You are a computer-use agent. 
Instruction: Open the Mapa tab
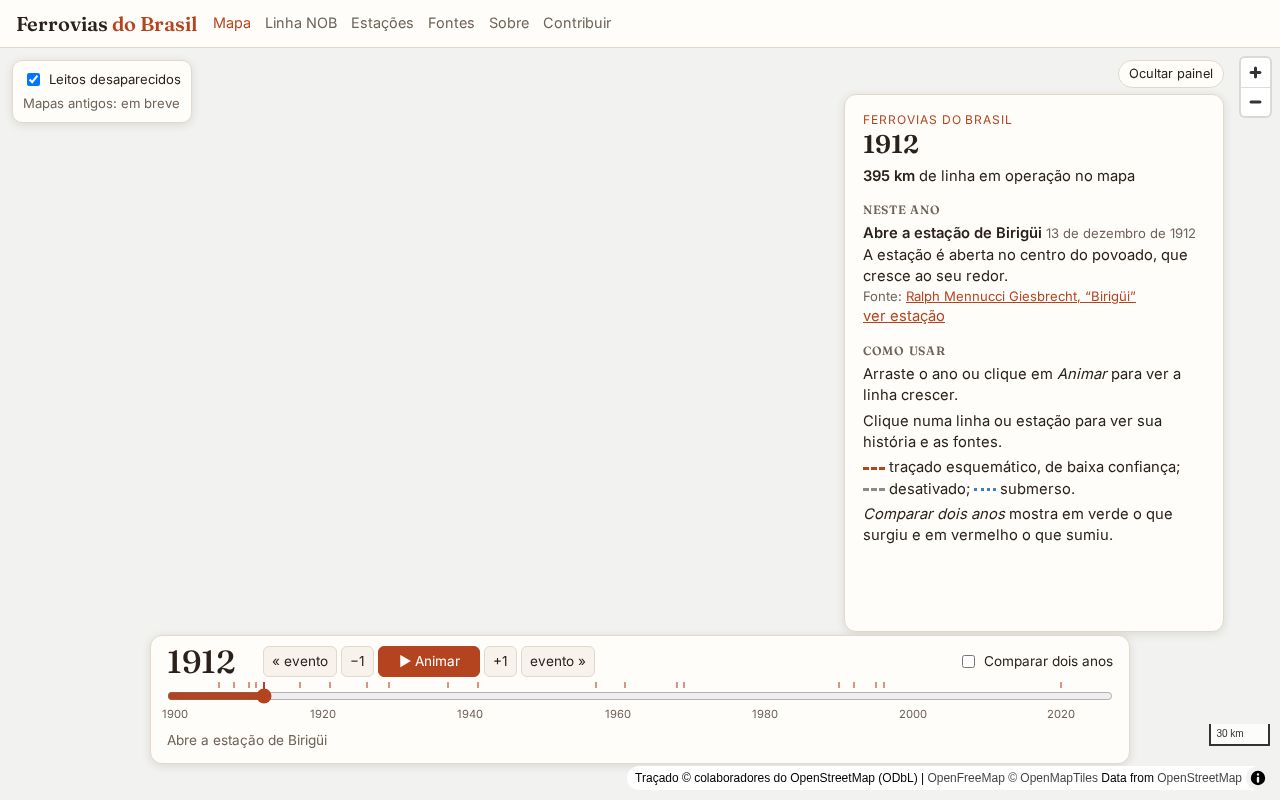tap(232, 23)
